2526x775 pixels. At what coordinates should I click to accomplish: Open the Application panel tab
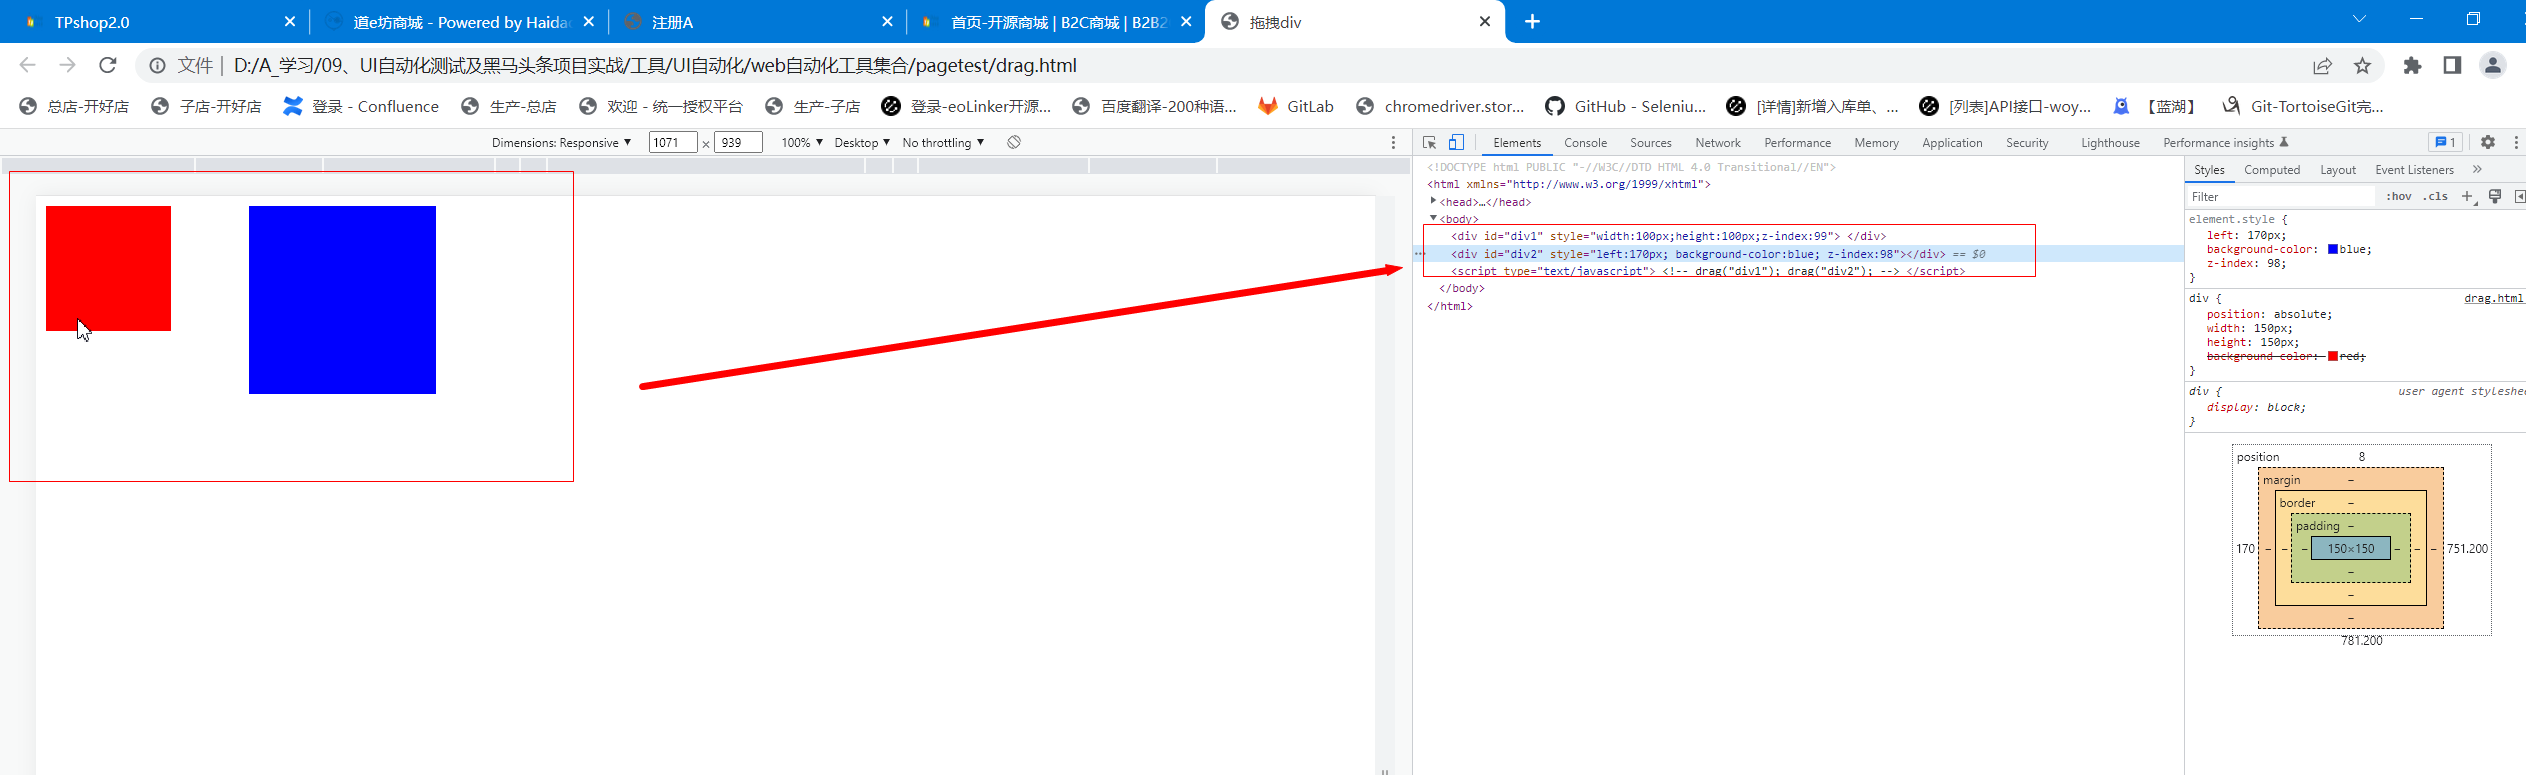pyautogui.click(x=1952, y=143)
